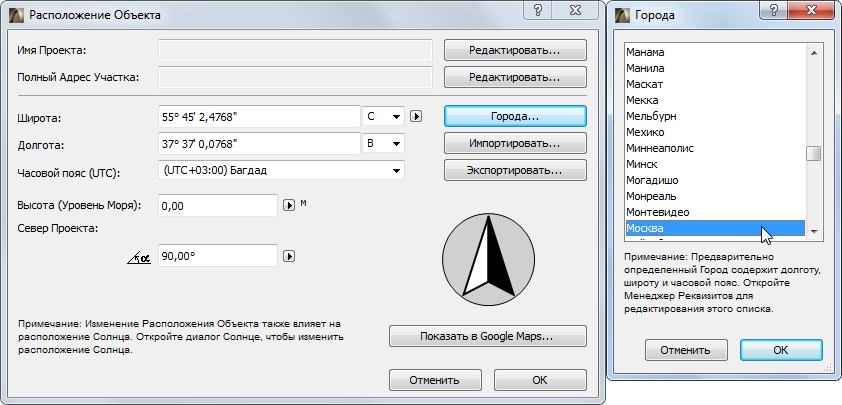Open the longitude hemisphere dropdown В
Viewport: 842px width, 405px height.
point(383,143)
